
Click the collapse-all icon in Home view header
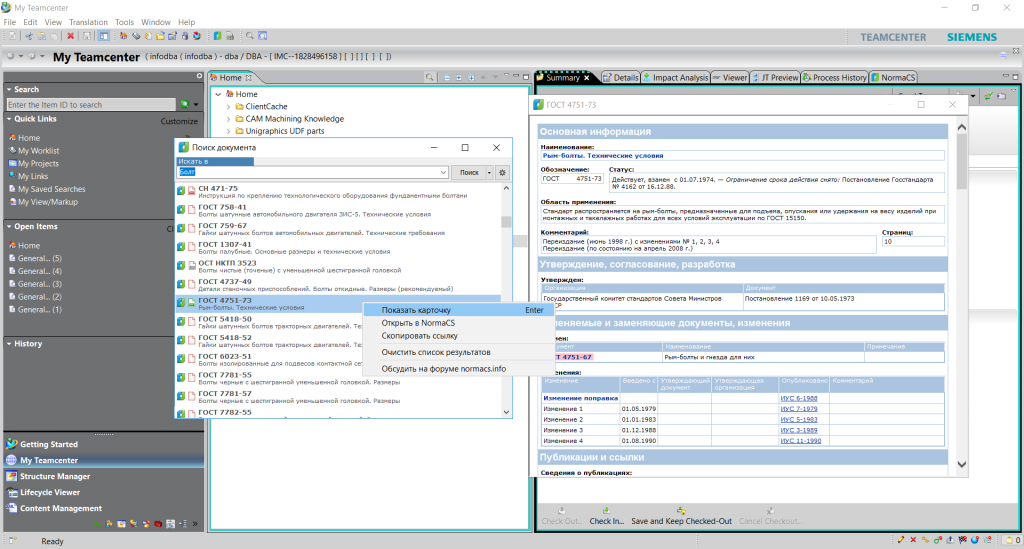coord(447,77)
